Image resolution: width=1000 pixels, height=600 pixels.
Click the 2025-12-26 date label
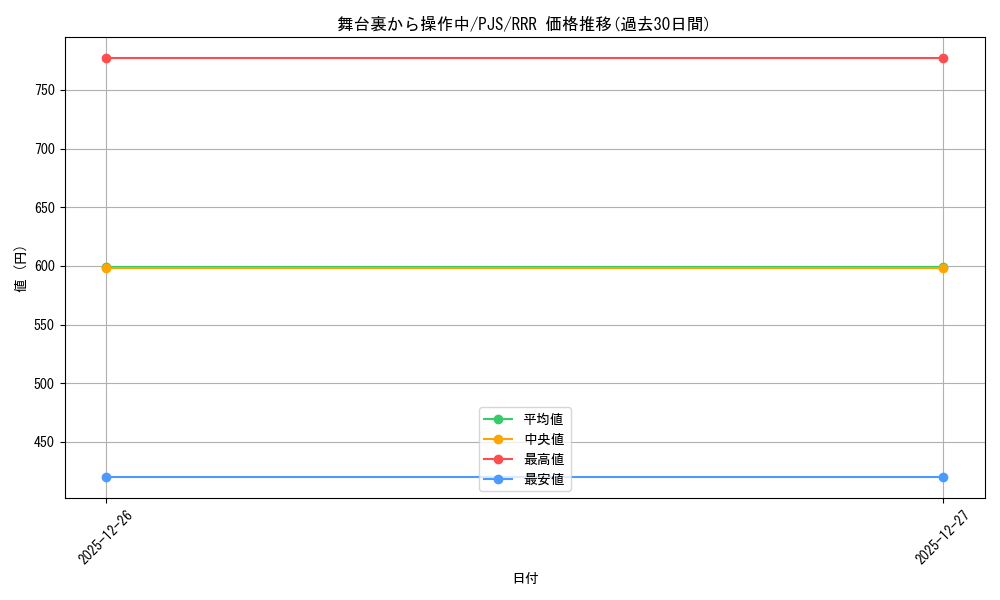click(103, 538)
